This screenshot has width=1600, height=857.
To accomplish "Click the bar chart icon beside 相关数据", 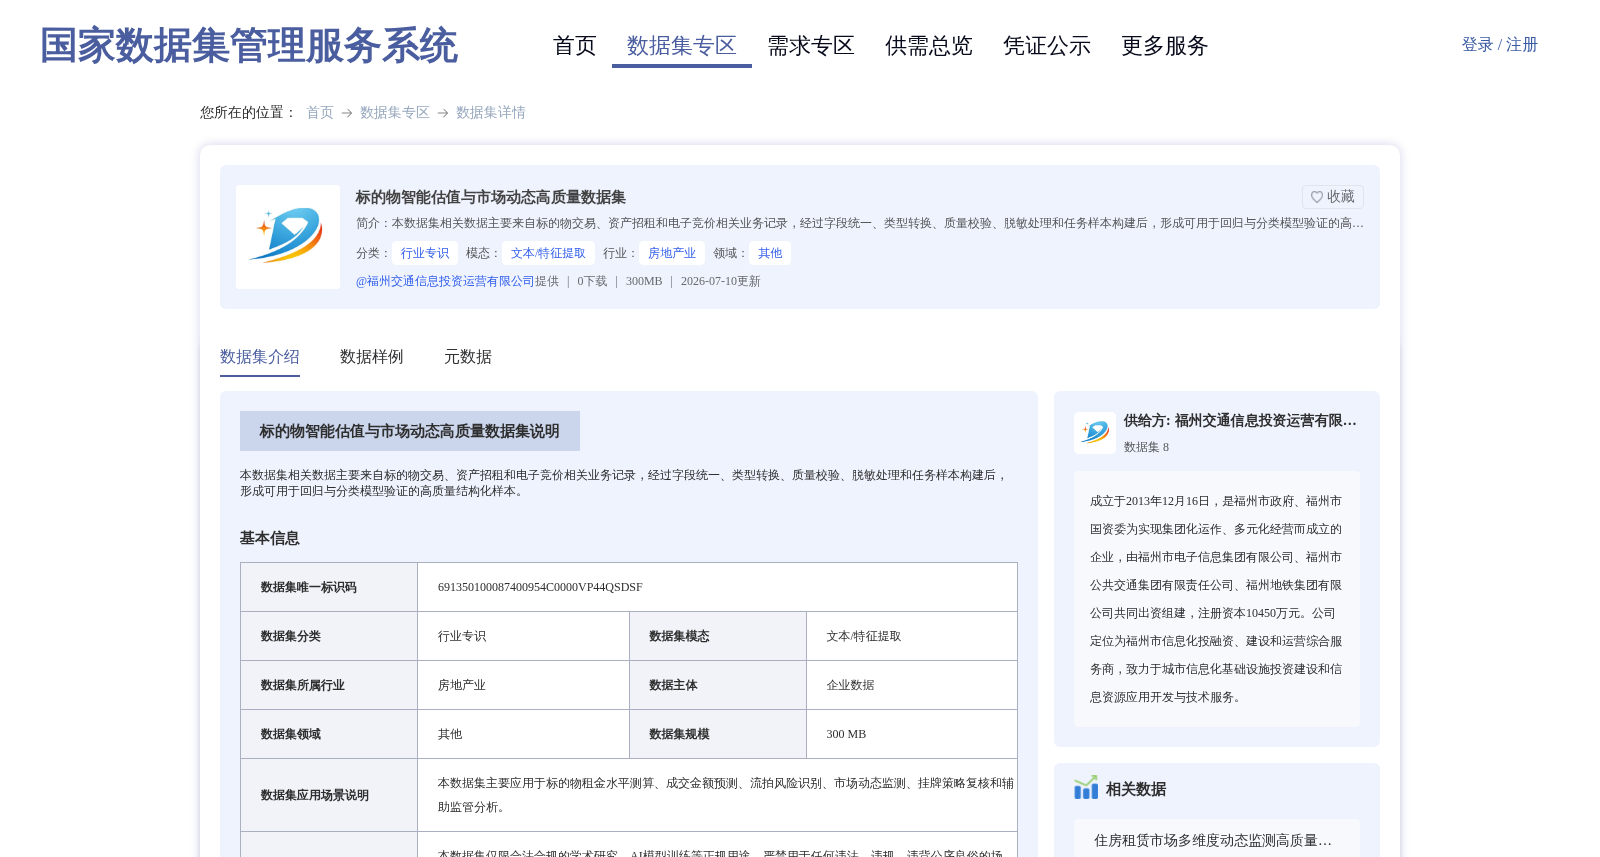I will point(1086,788).
